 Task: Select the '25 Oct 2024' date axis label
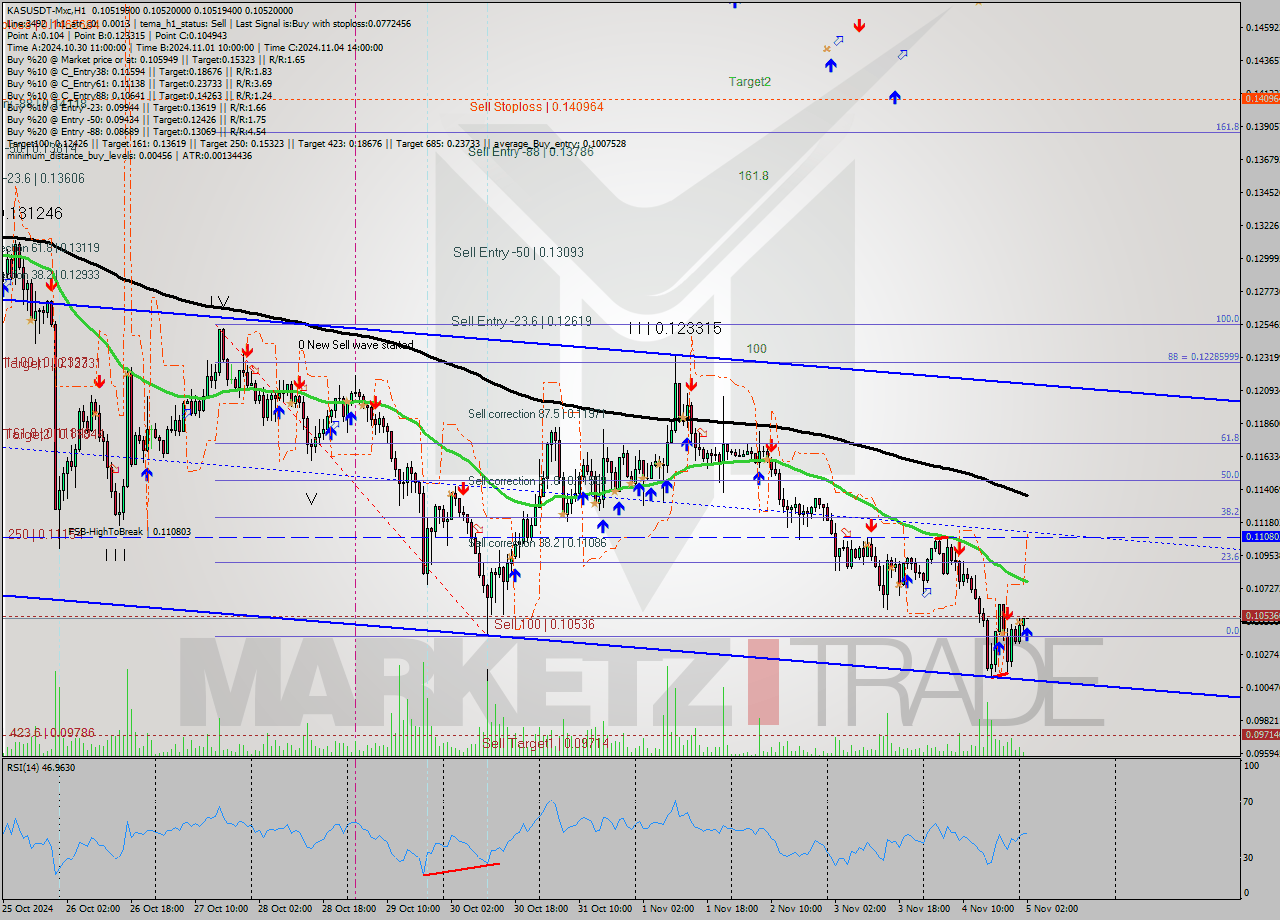pyautogui.click(x=30, y=909)
